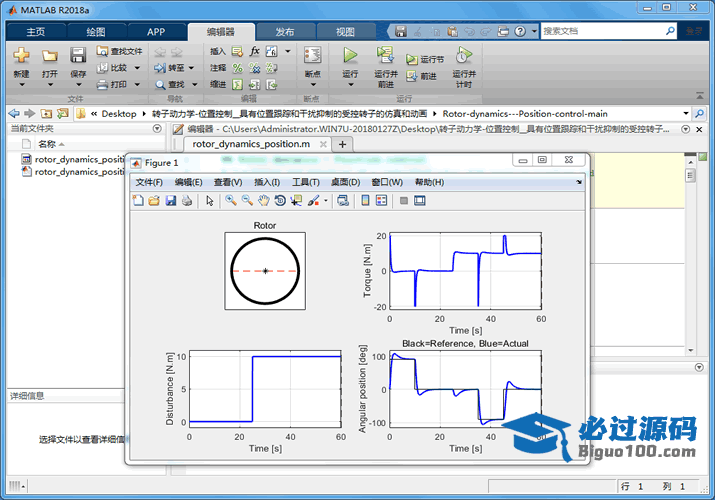Click Run Section (运行节) icon
The image size is (715, 500).
click(x=412, y=60)
